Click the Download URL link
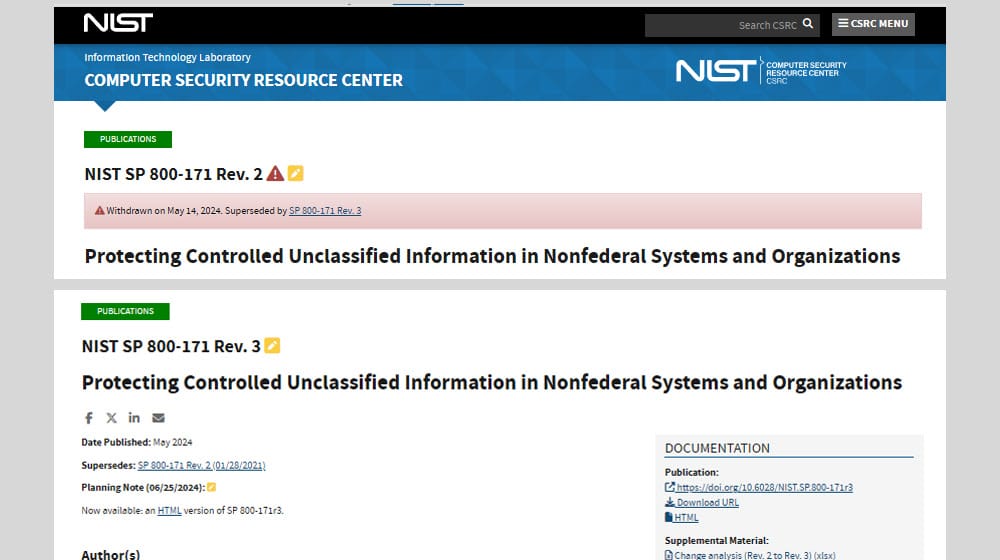1000x560 pixels. pyautogui.click(x=707, y=503)
